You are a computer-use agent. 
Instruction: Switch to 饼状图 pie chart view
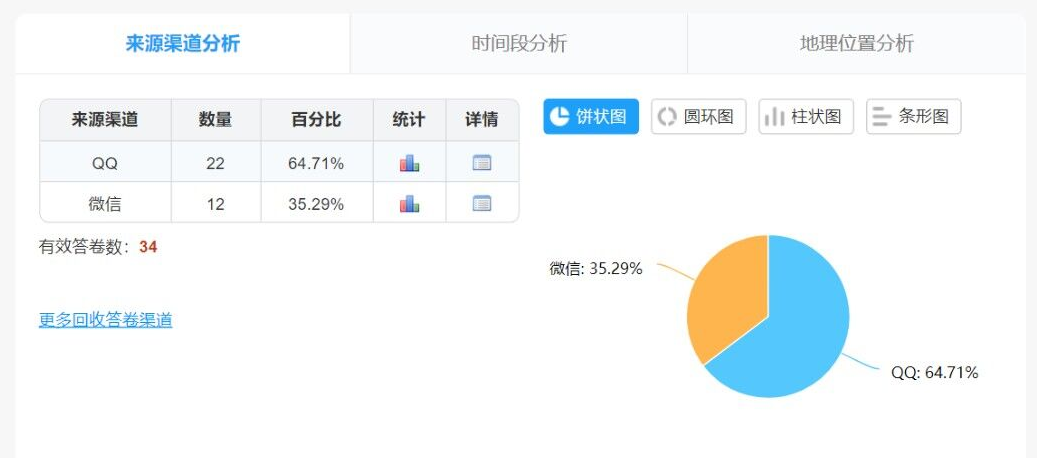tap(591, 117)
